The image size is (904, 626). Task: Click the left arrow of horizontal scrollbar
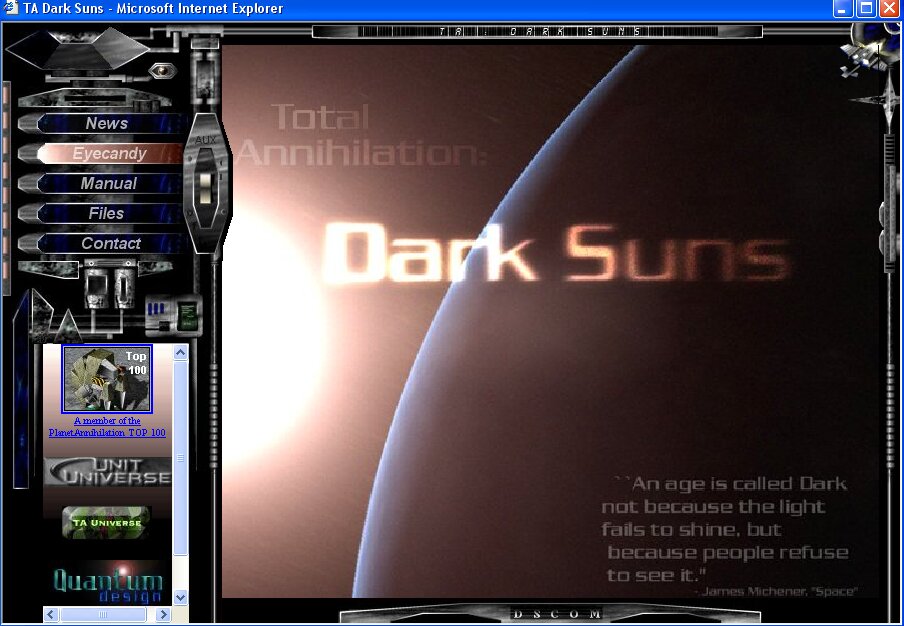(x=51, y=614)
